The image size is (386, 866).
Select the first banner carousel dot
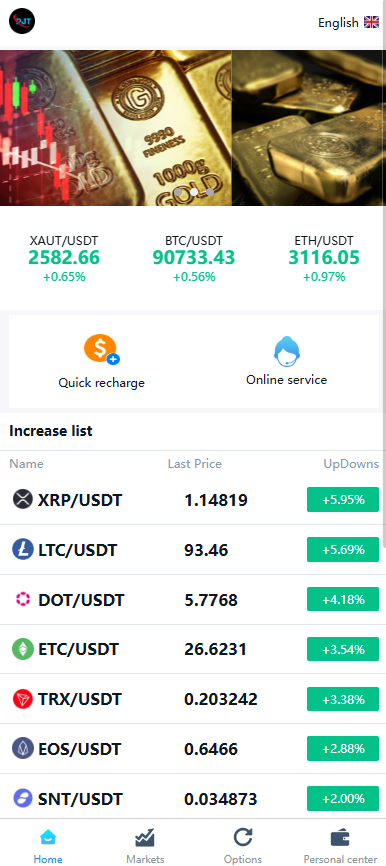pyautogui.click(x=178, y=192)
